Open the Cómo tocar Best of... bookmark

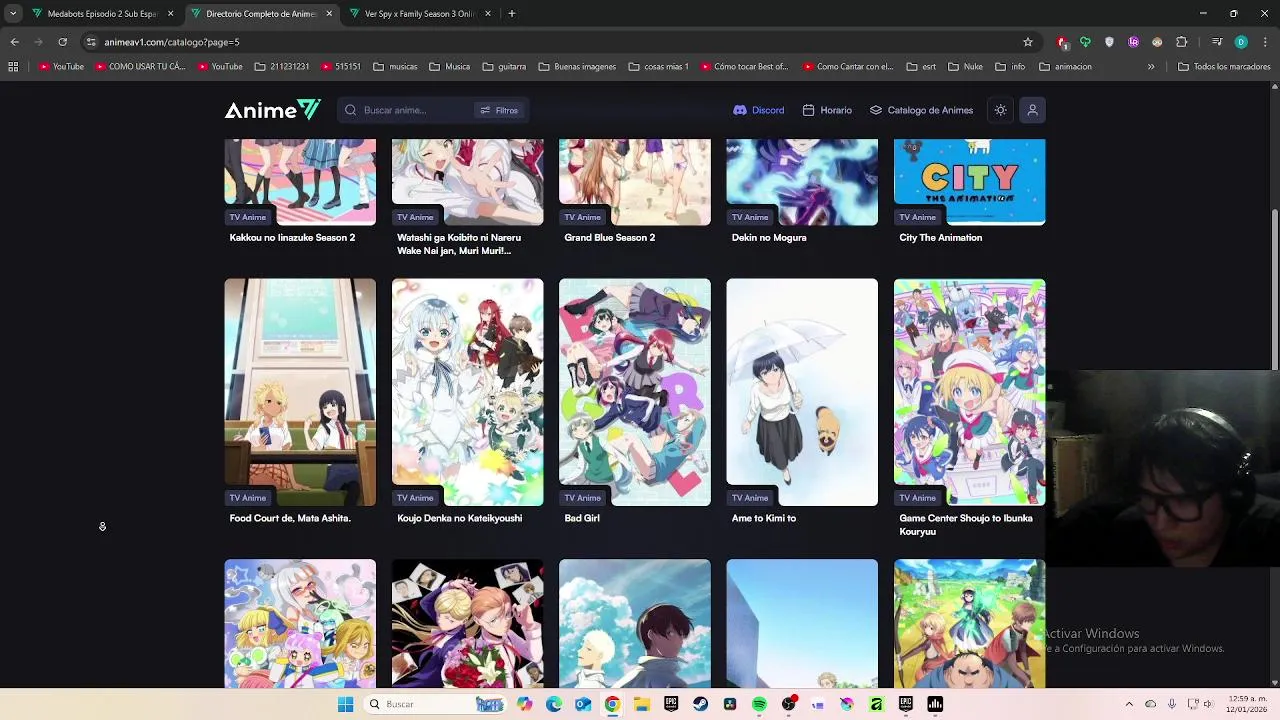(744, 67)
